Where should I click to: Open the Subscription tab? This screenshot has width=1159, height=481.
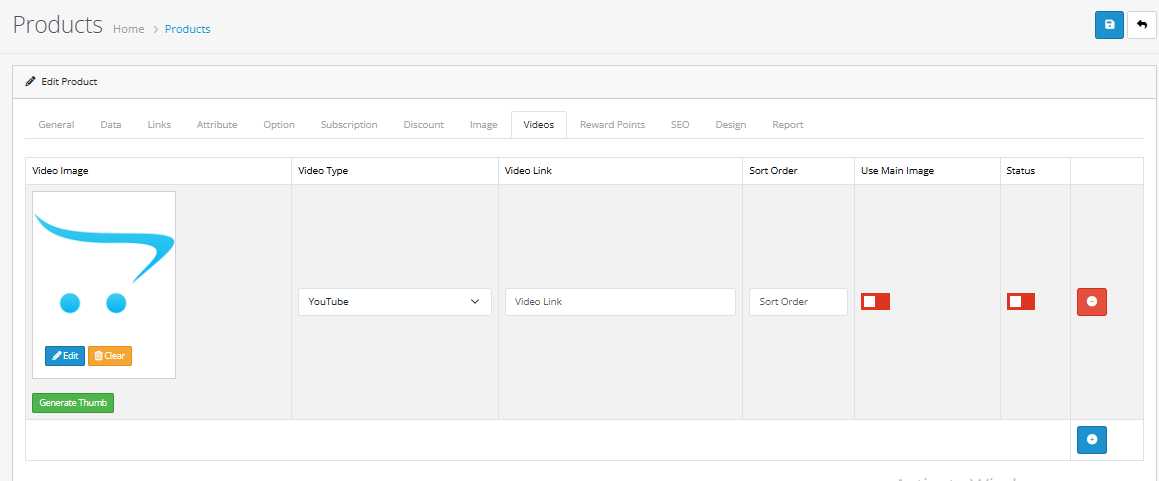pos(349,125)
